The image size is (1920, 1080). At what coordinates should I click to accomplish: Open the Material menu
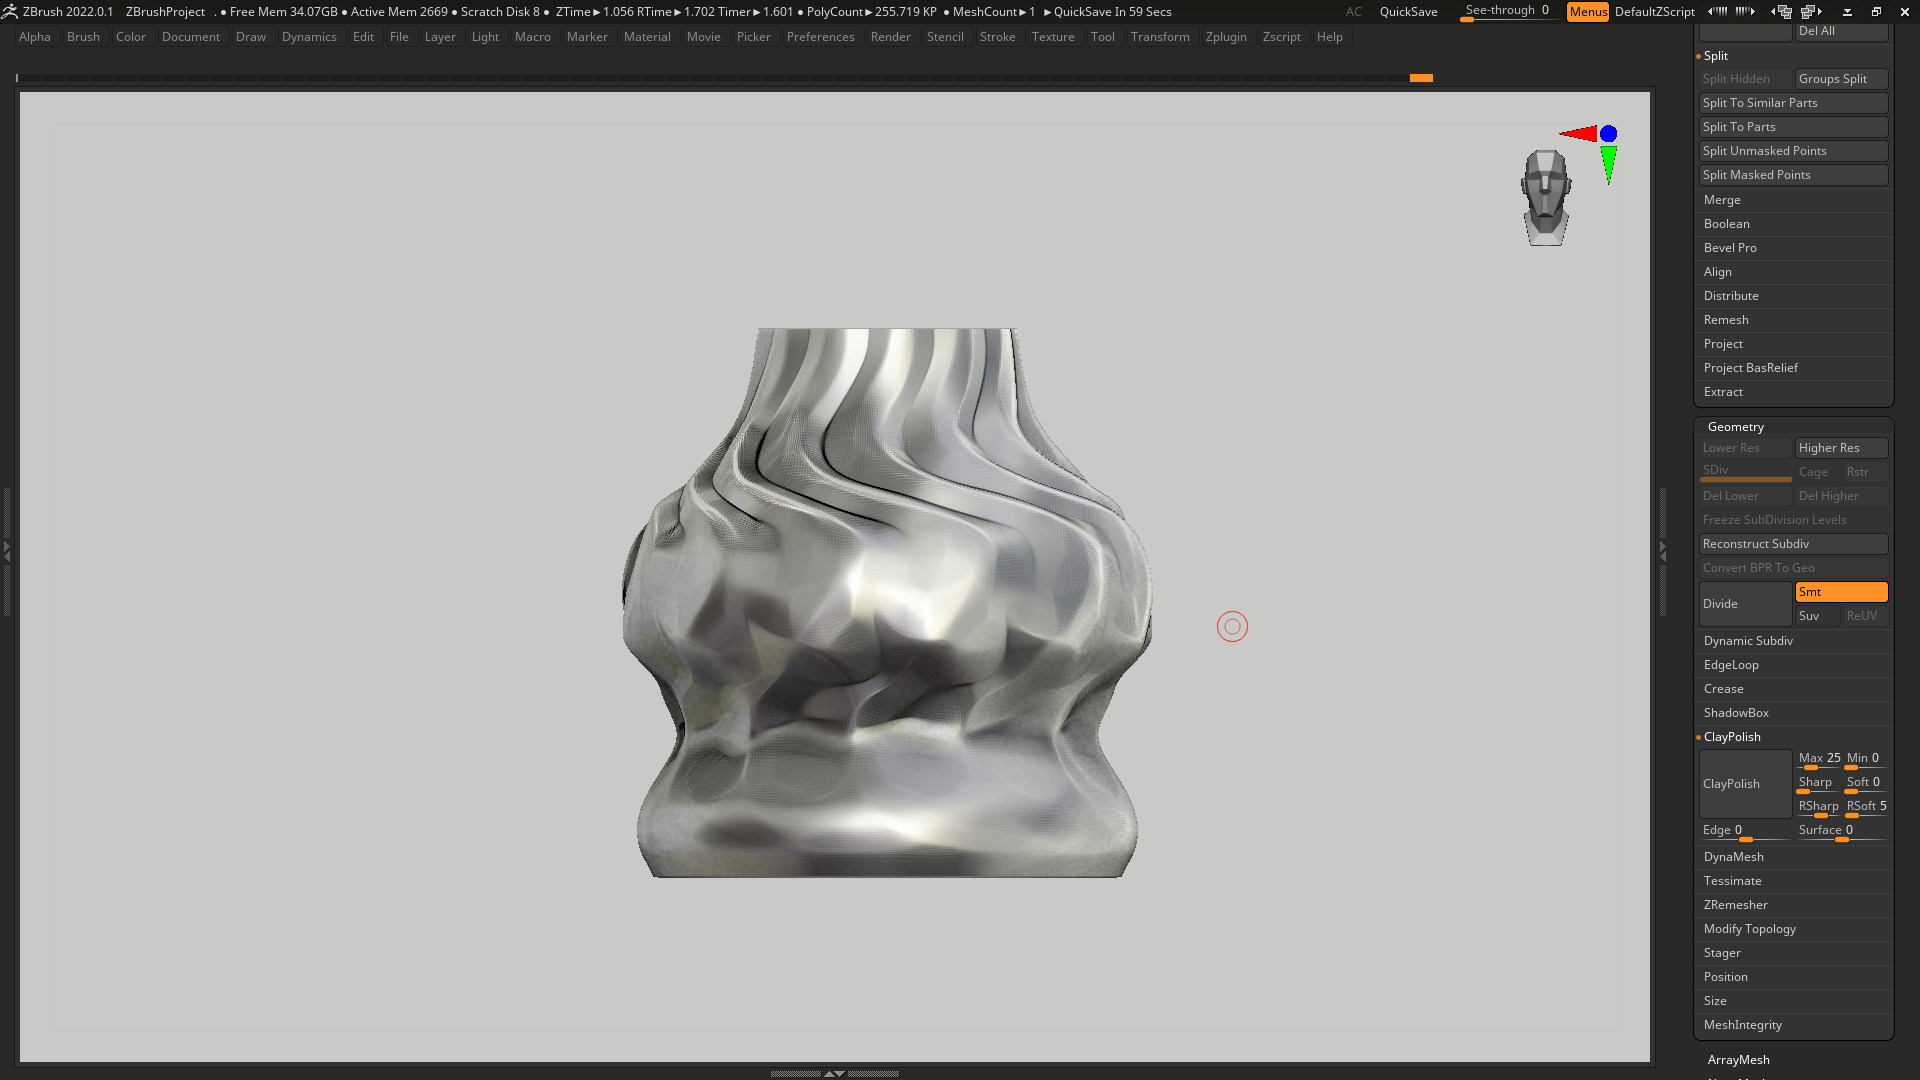[647, 37]
